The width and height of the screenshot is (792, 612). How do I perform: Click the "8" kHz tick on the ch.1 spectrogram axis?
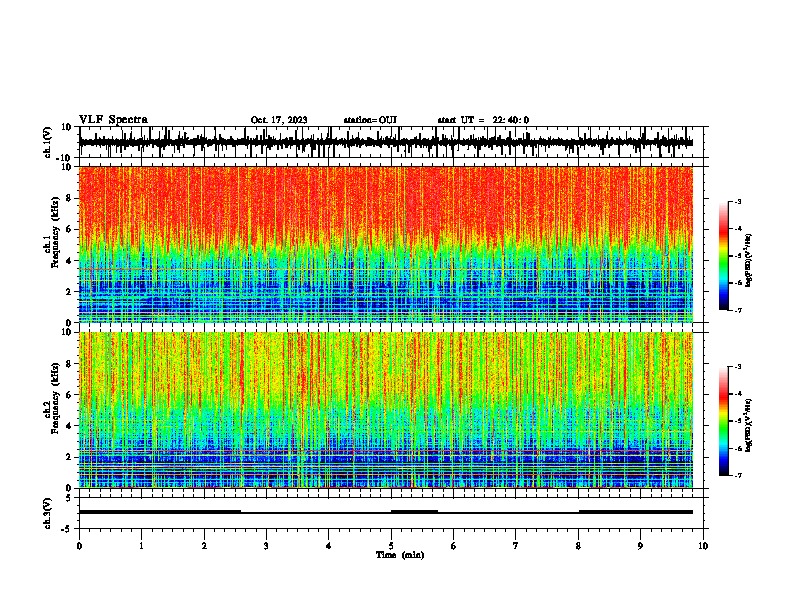[x=69, y=198]
